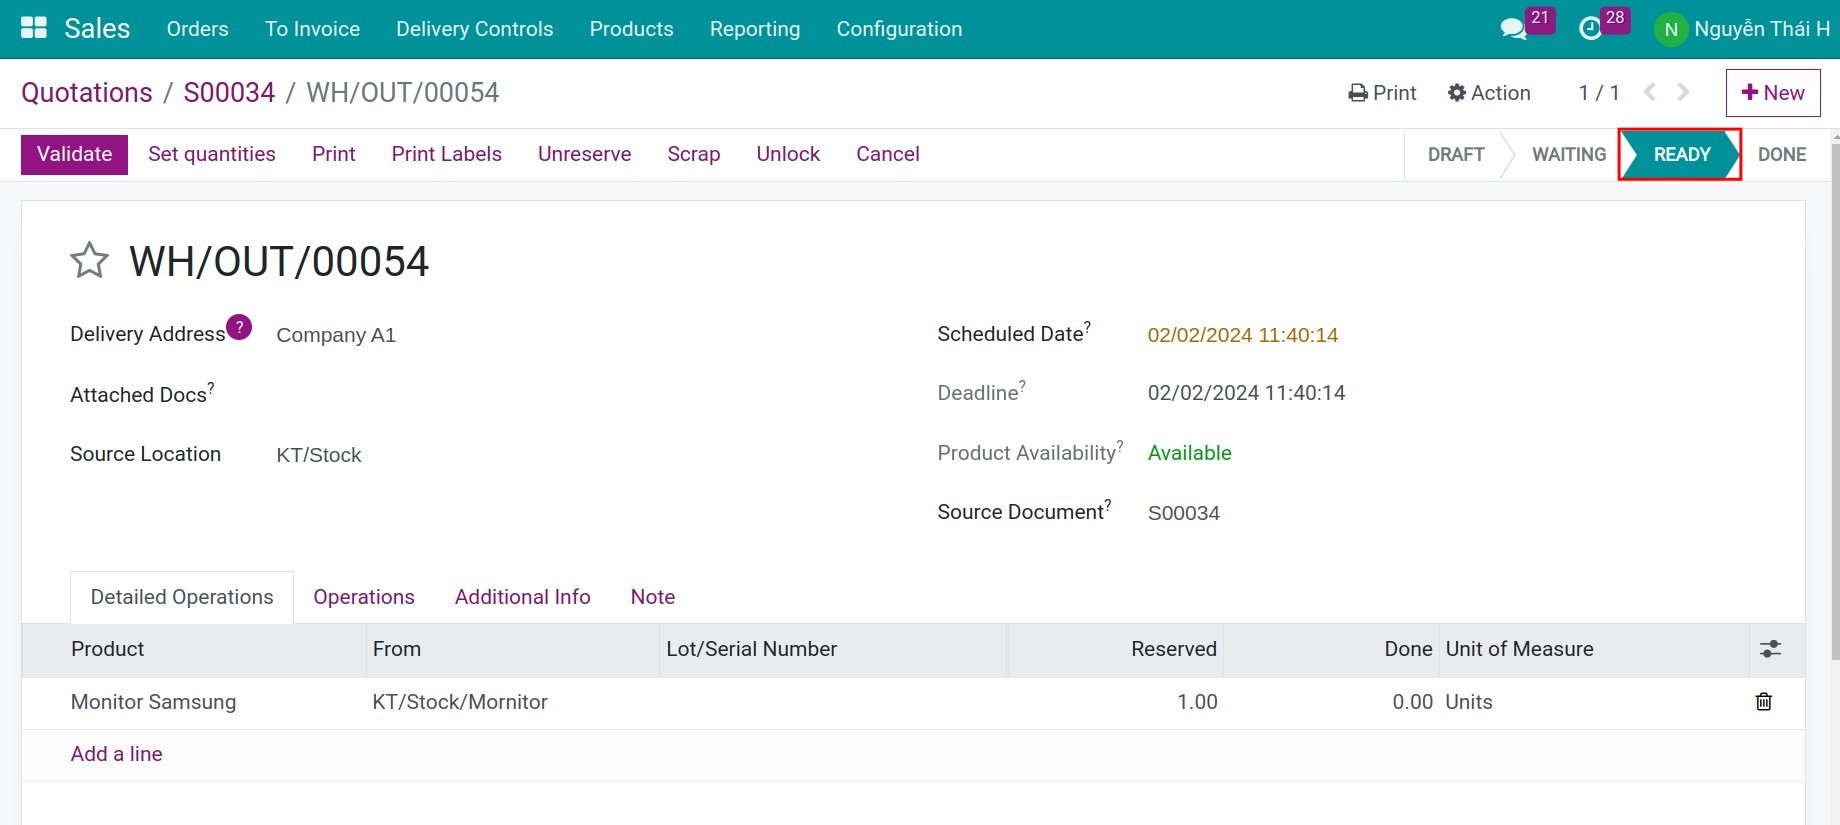Image resolution: width=1840 pixels, height=825 pixels.
Task: Edit the Scheduled Date field
Action: pyautogui.click(x=1242, y=335)
